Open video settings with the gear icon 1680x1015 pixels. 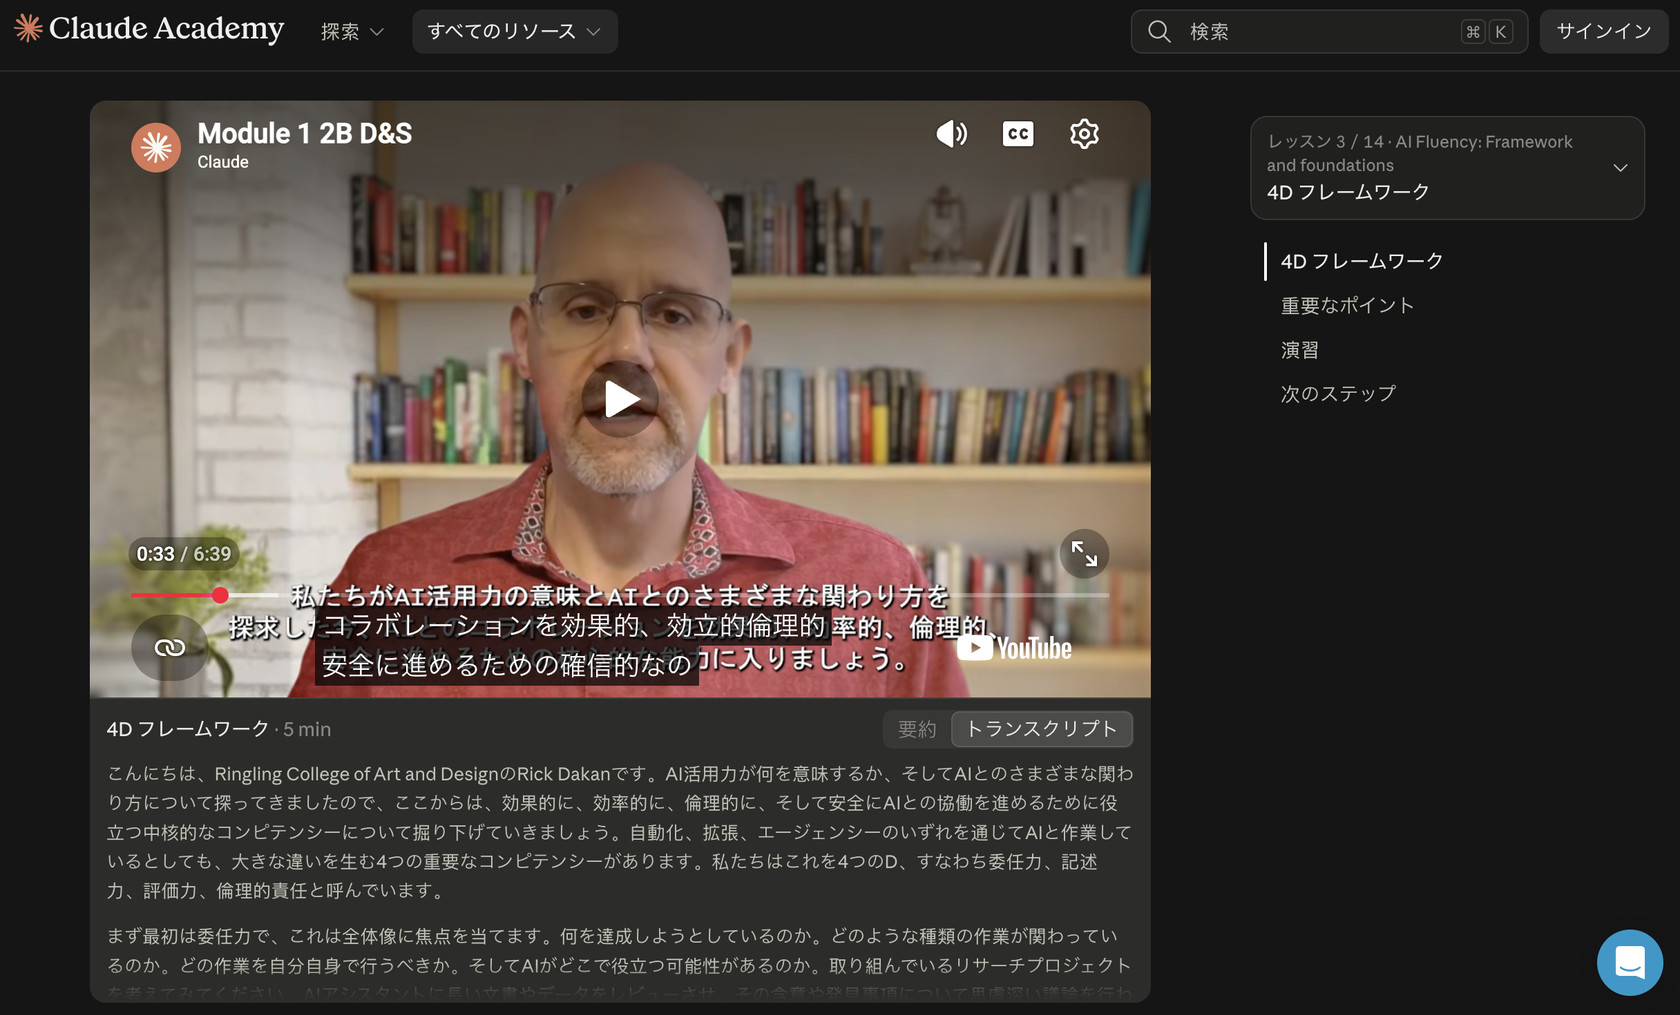[x=1084, y=134]
